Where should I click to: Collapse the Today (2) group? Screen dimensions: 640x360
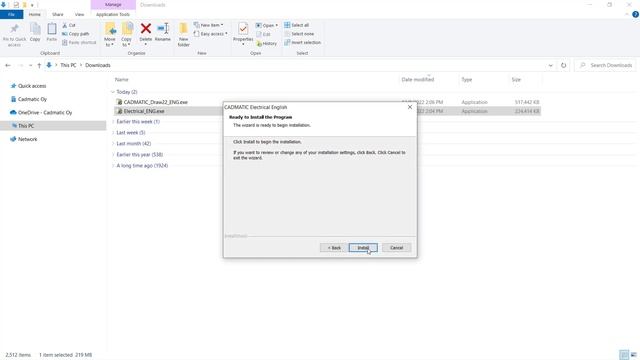[x=113, y=92]
